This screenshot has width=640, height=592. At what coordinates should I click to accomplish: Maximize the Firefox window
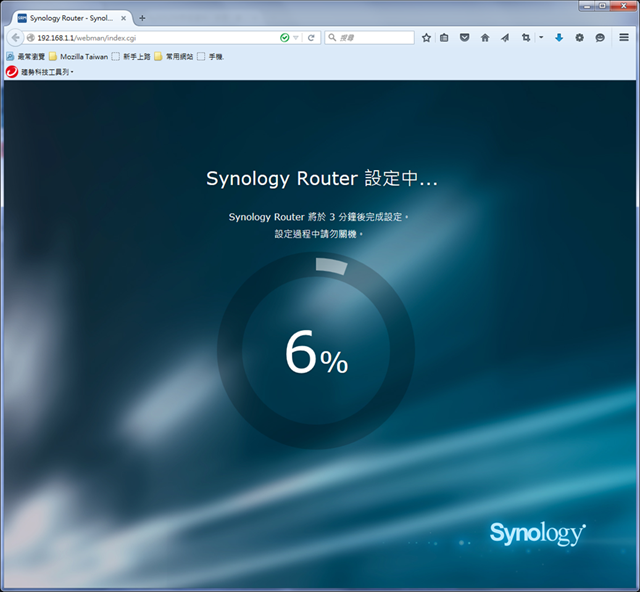pyautogui.click(x=602, y=6)
